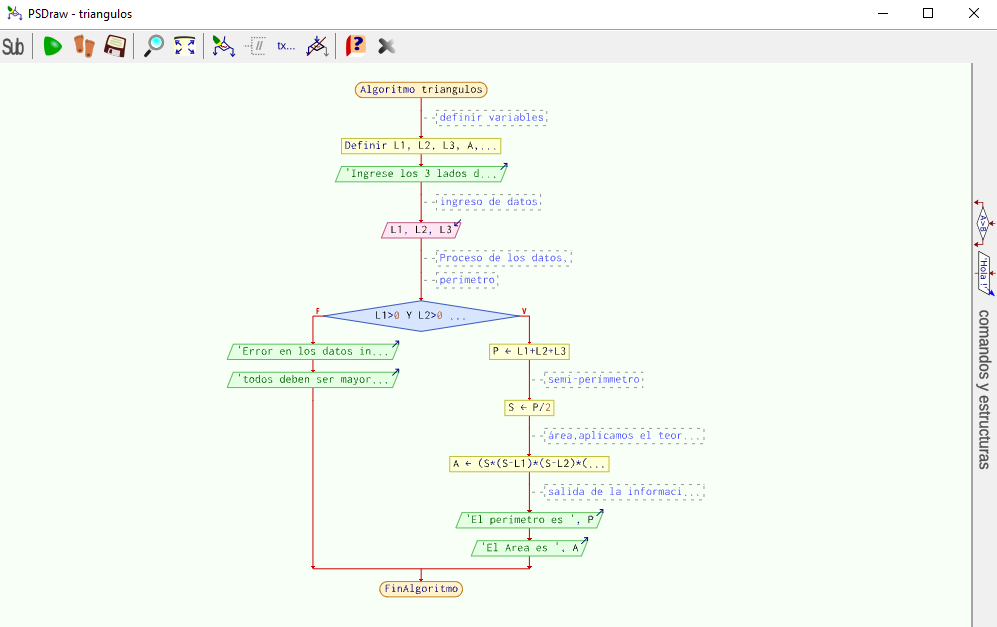Select the FinAlgoritmo end node
Viewport: 997px width, 627px height.
tap(421, 589)
